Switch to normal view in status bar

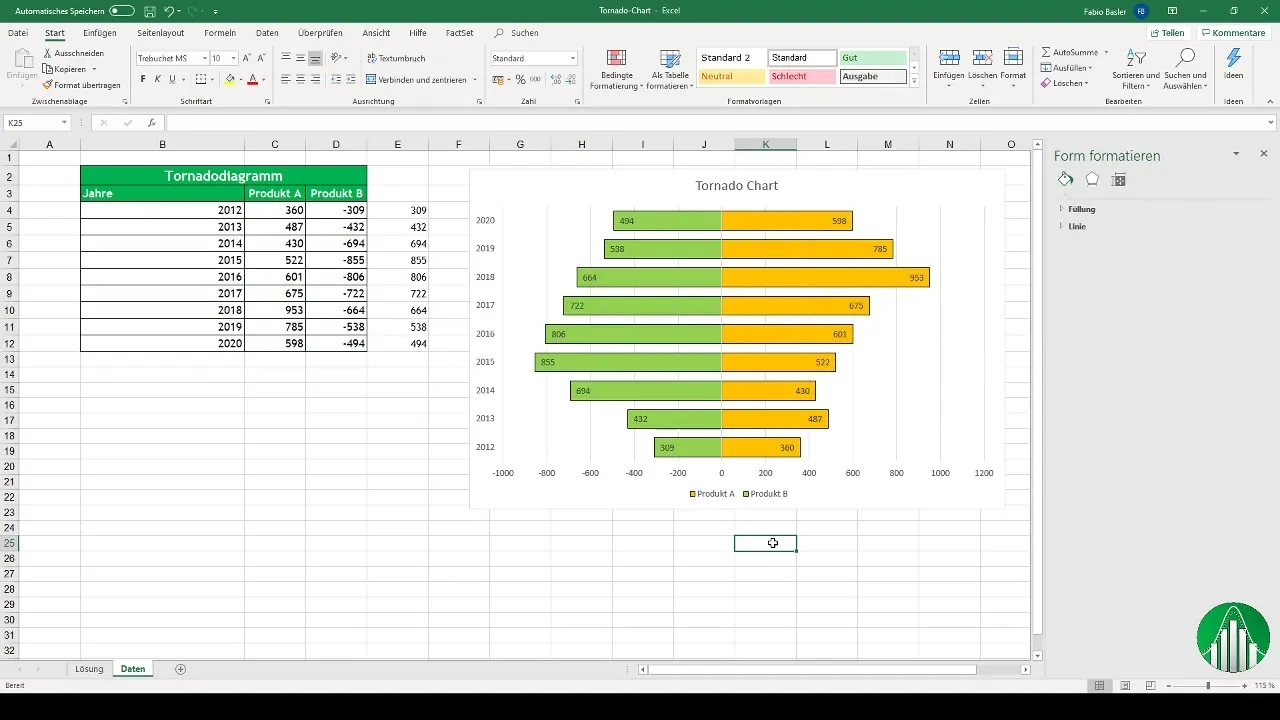coord(1099,685)
